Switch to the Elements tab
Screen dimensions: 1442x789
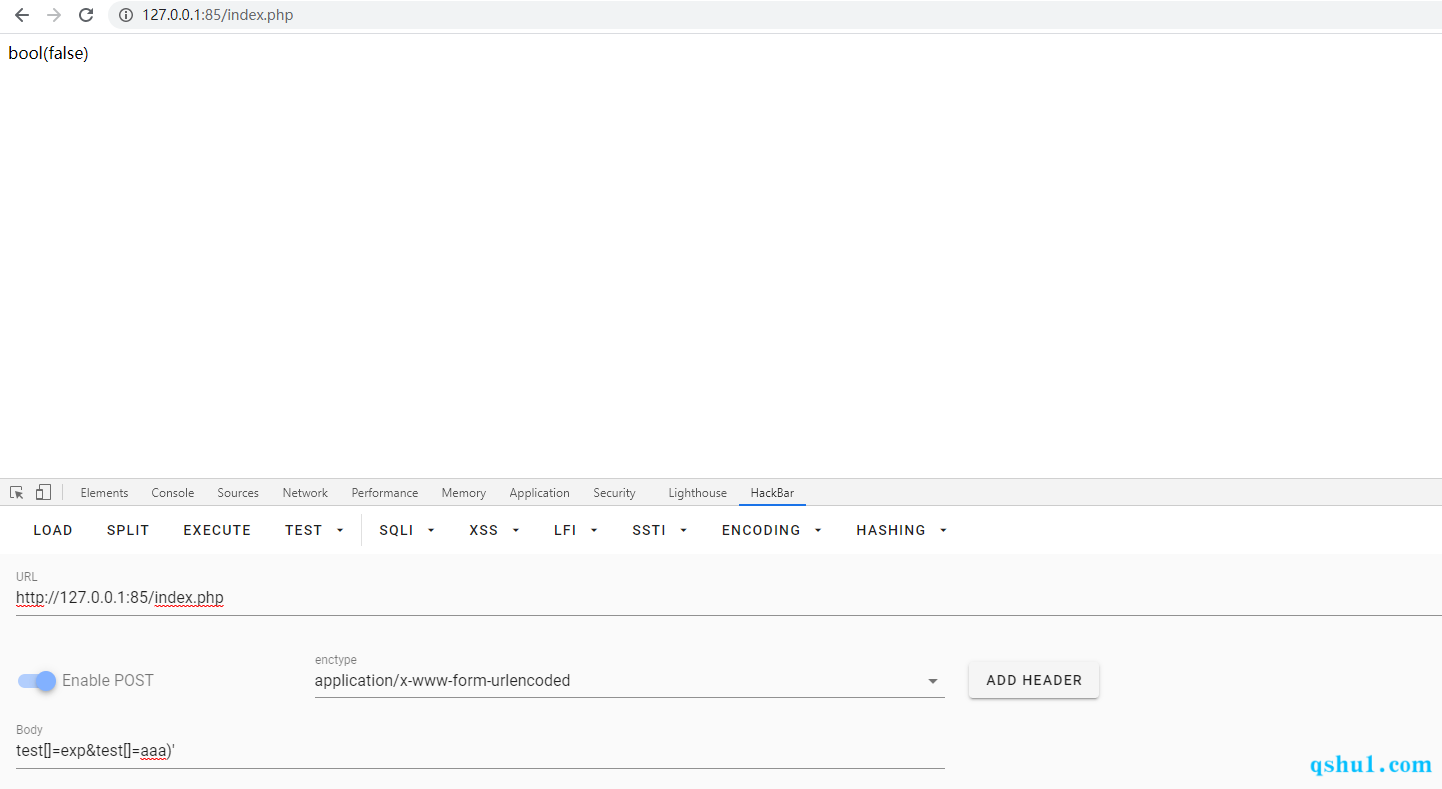click(104, 493)
